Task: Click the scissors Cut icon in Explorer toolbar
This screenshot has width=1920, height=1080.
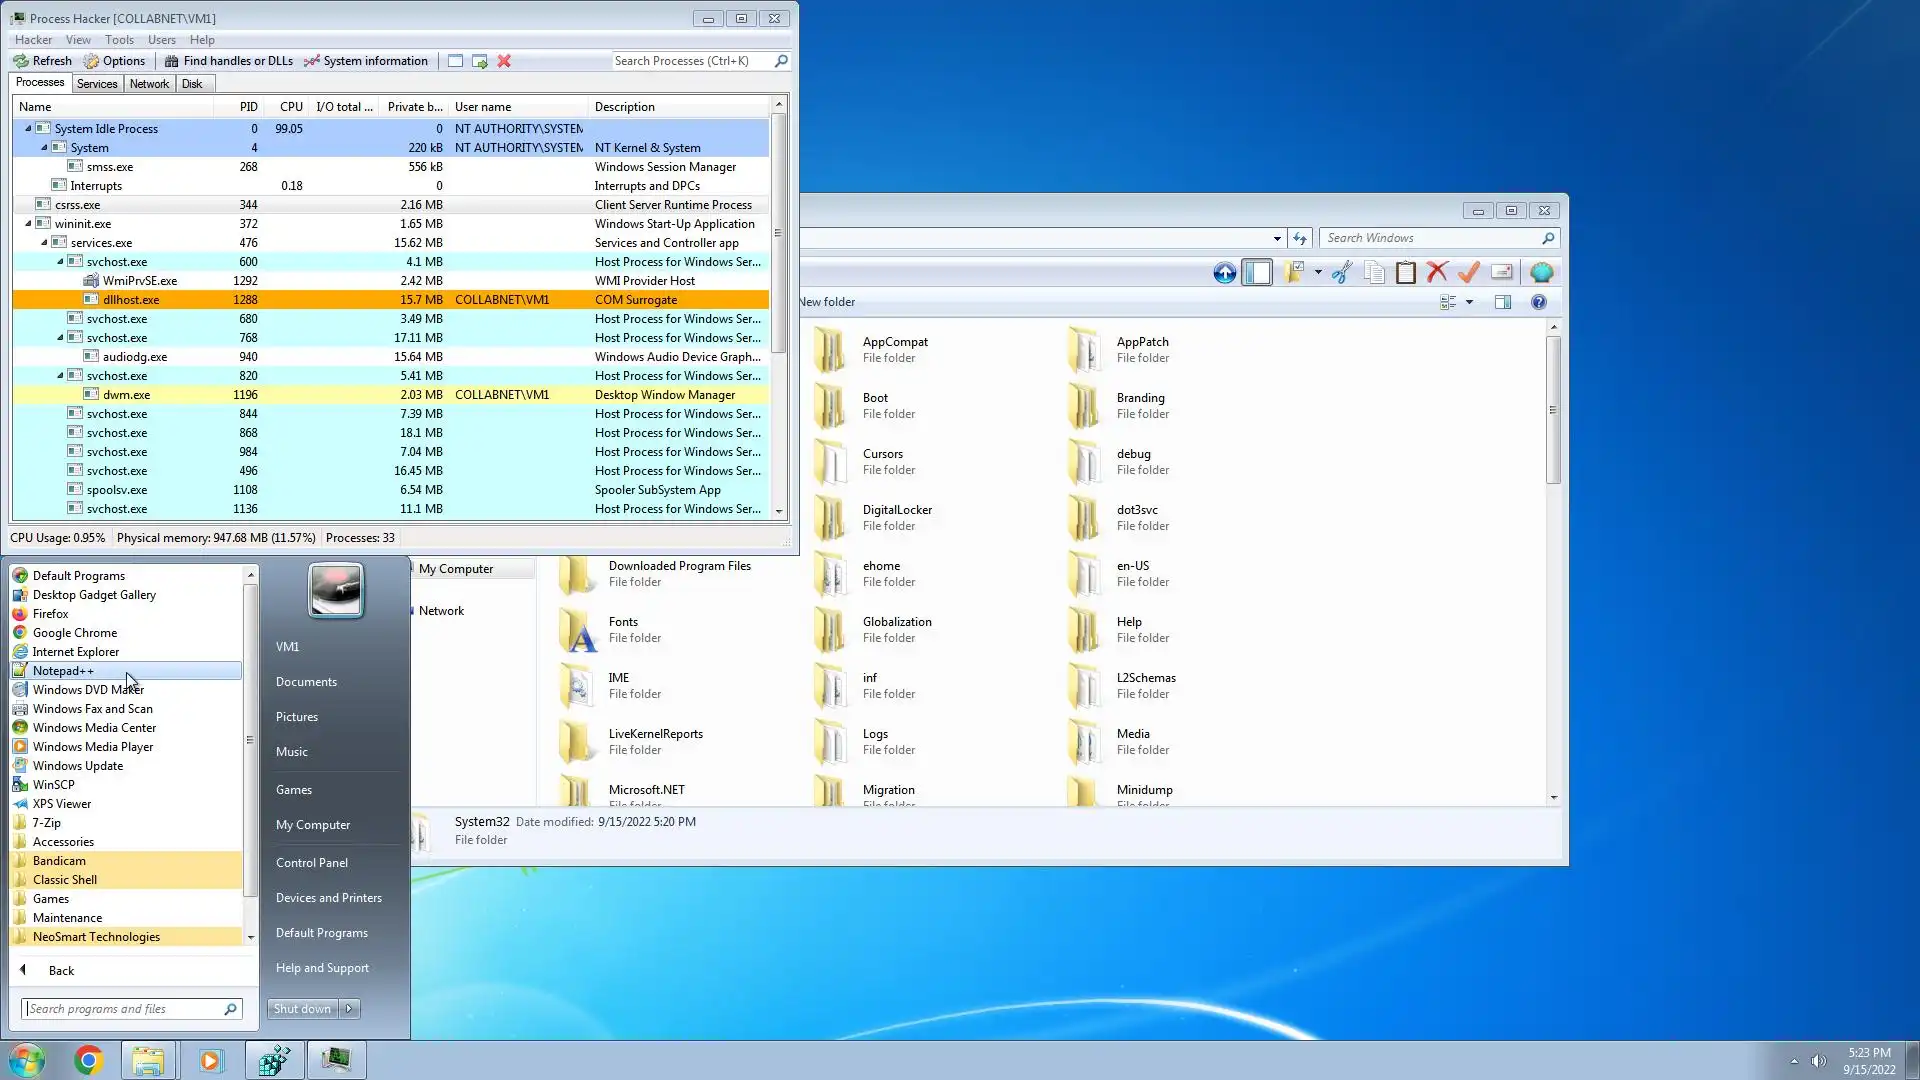Action: click(1342, 272)
